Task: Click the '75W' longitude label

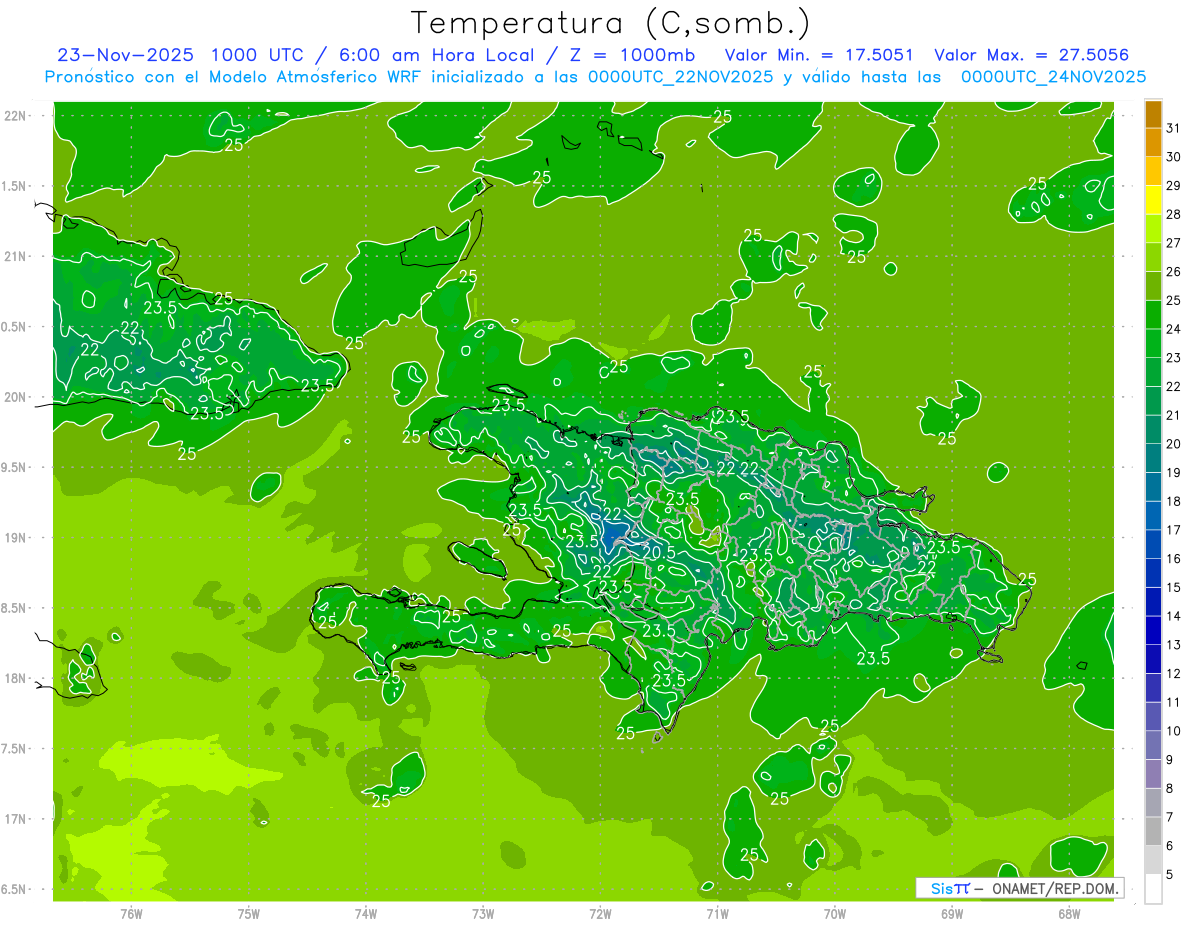Action: click(x=249, y=913)
